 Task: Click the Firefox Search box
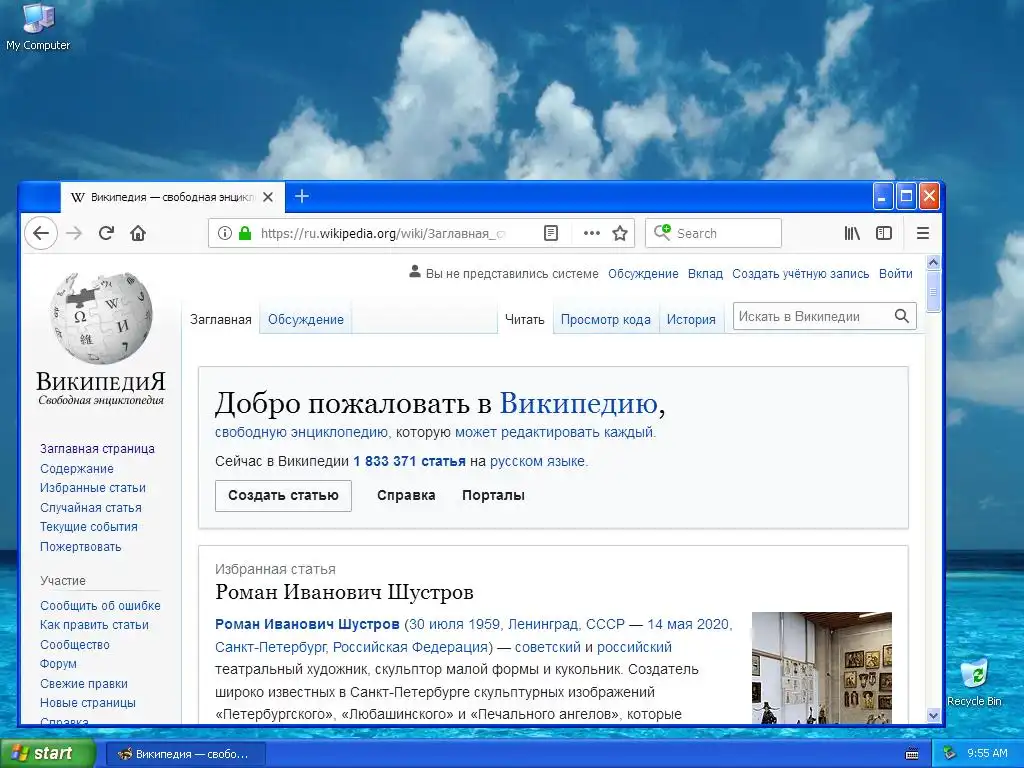(713, 233)
